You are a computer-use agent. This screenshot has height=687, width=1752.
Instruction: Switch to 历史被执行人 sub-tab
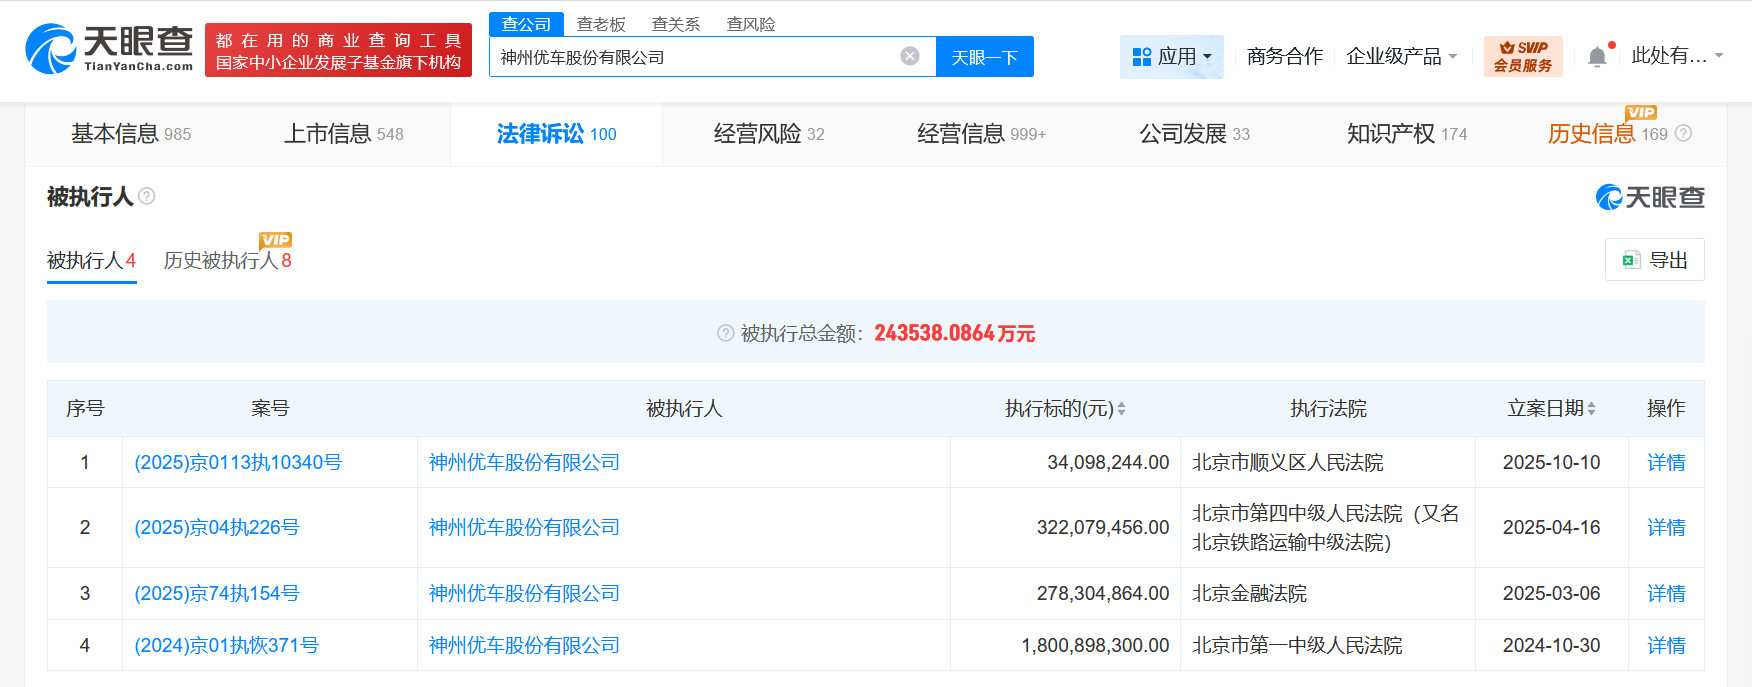point(227,261)
